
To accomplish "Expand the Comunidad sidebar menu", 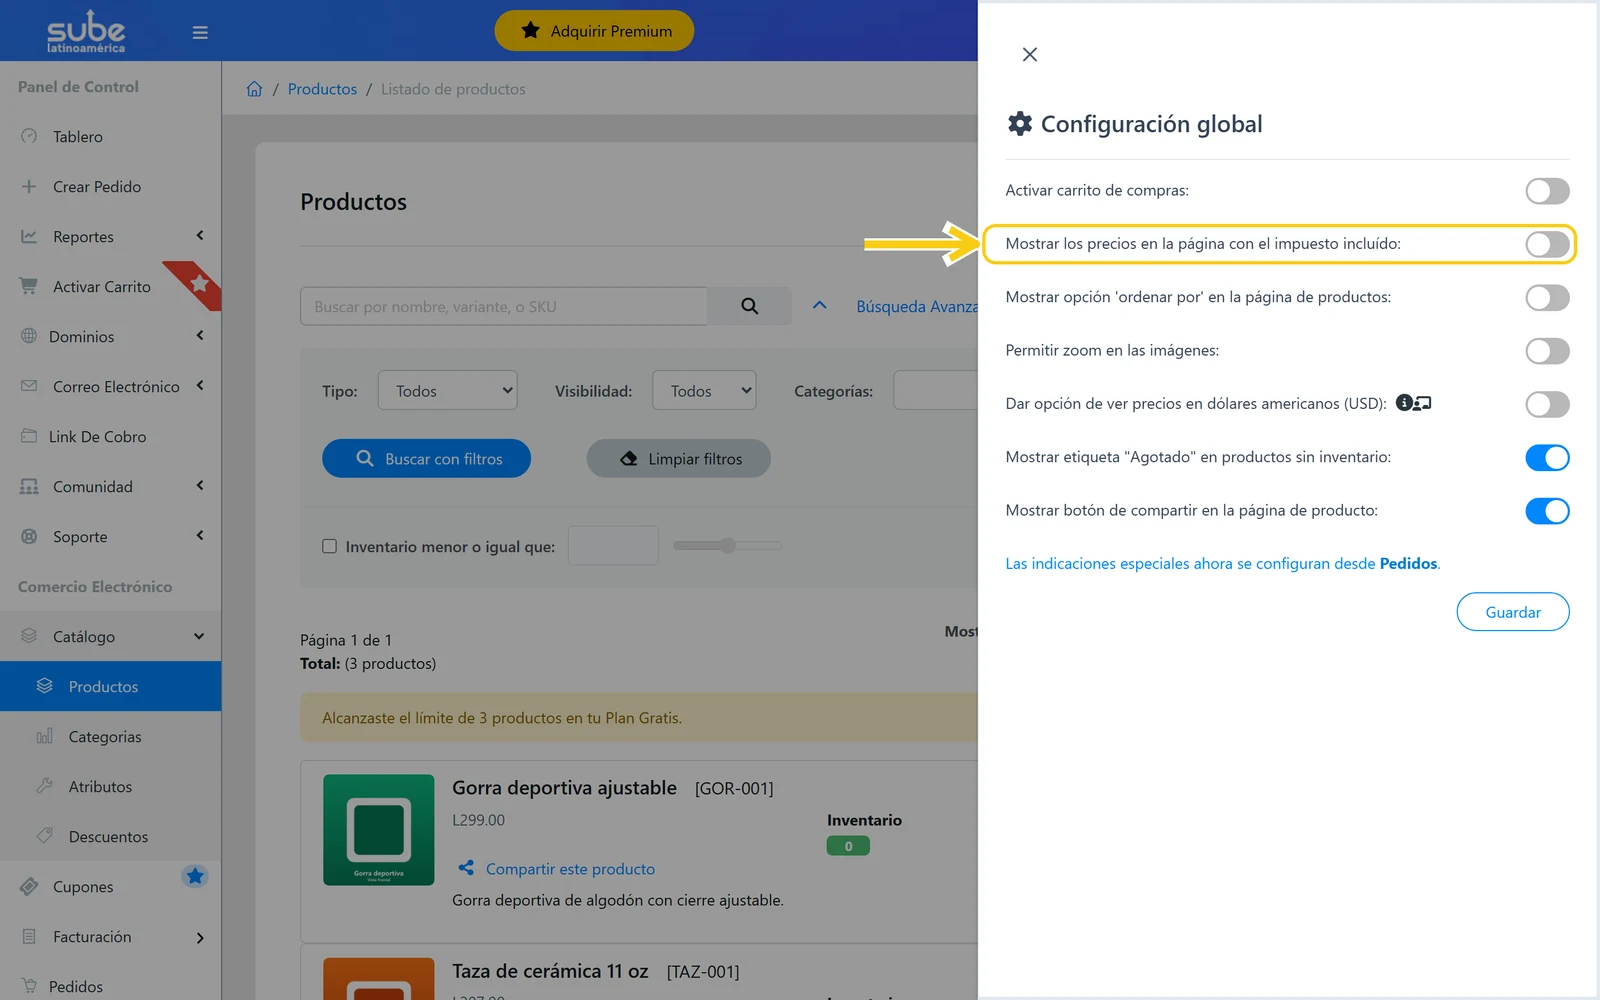I will pos(111,486).
